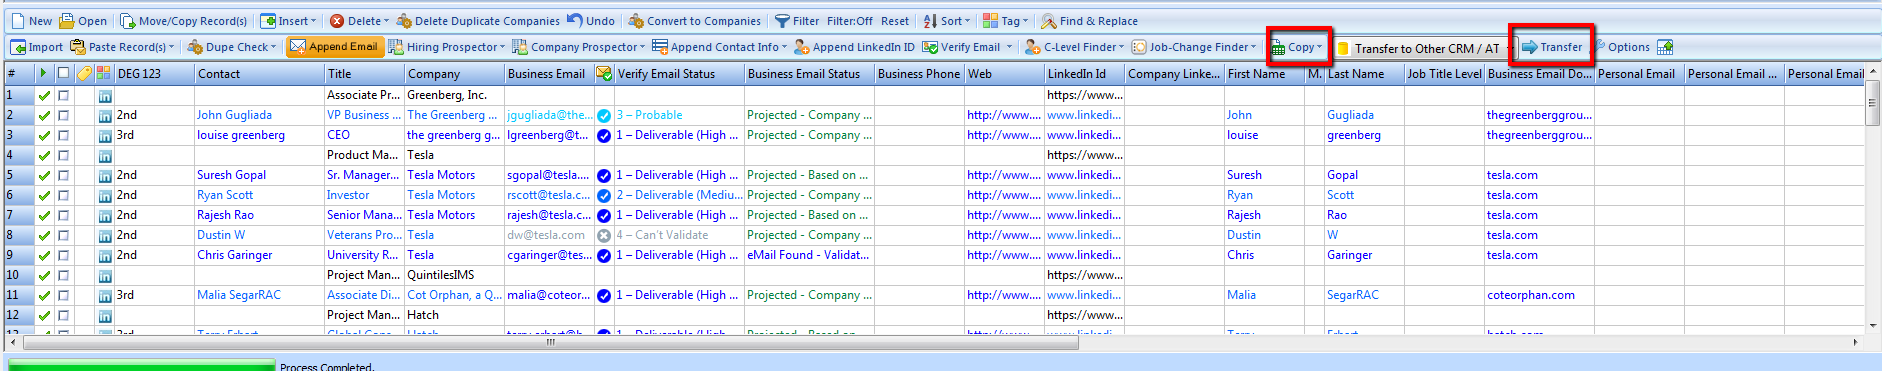This screenshot has height=371, width=1882.
Task: Click Append LinkedIn ID
Action: click(854, 47)
